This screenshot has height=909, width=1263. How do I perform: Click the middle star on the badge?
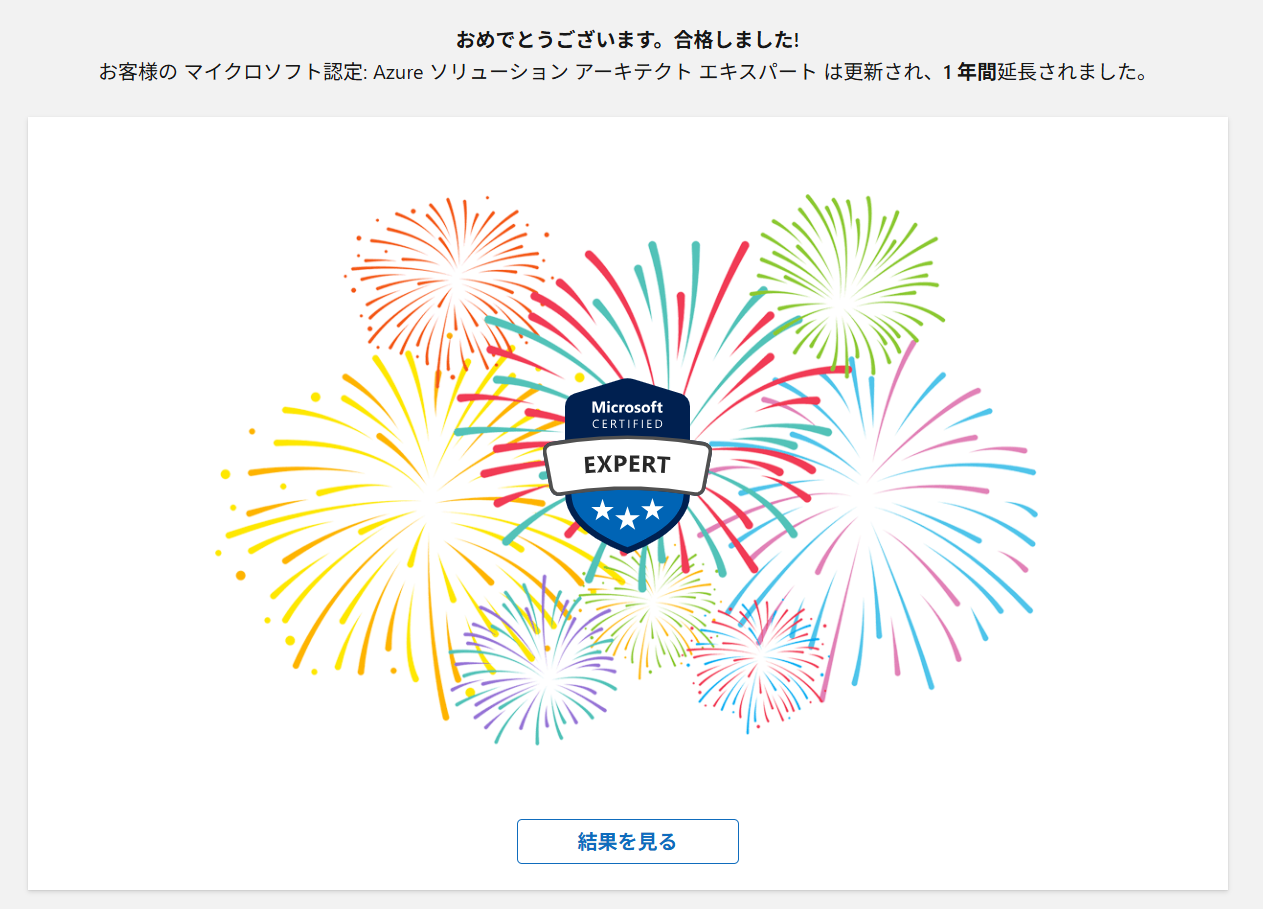627,518
